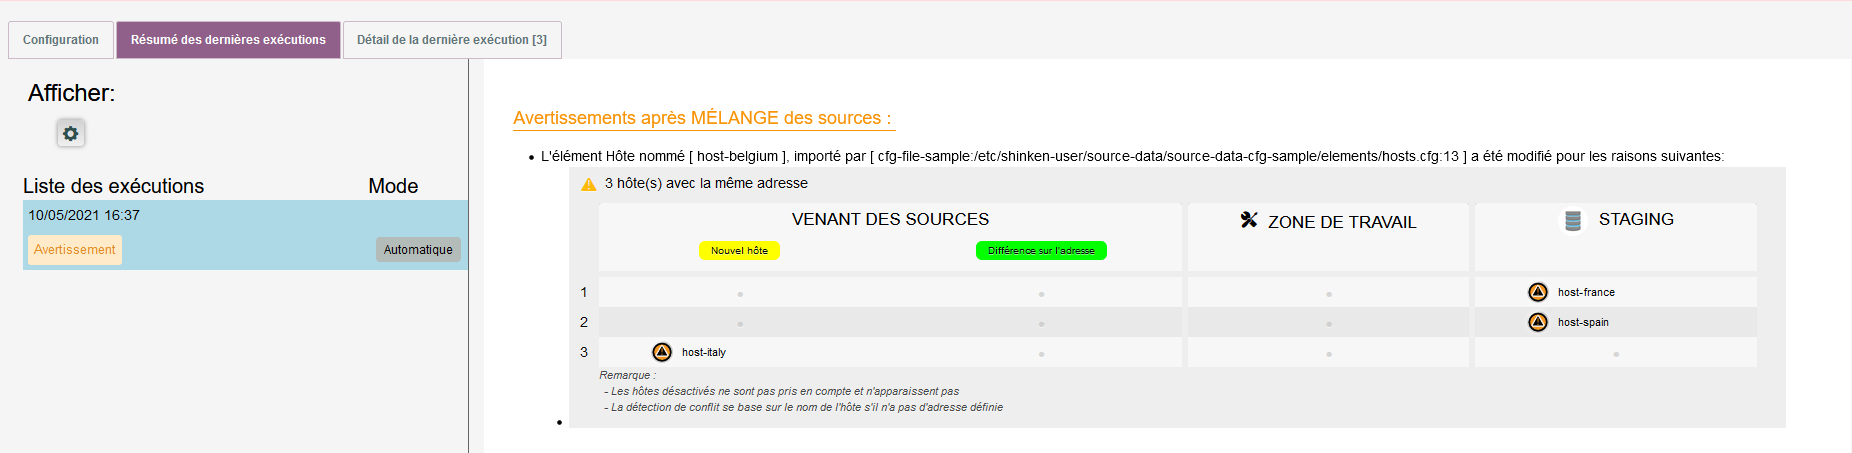Open the host-italy host name
This screenshot has height=453, width=1852.
(704, 352)
